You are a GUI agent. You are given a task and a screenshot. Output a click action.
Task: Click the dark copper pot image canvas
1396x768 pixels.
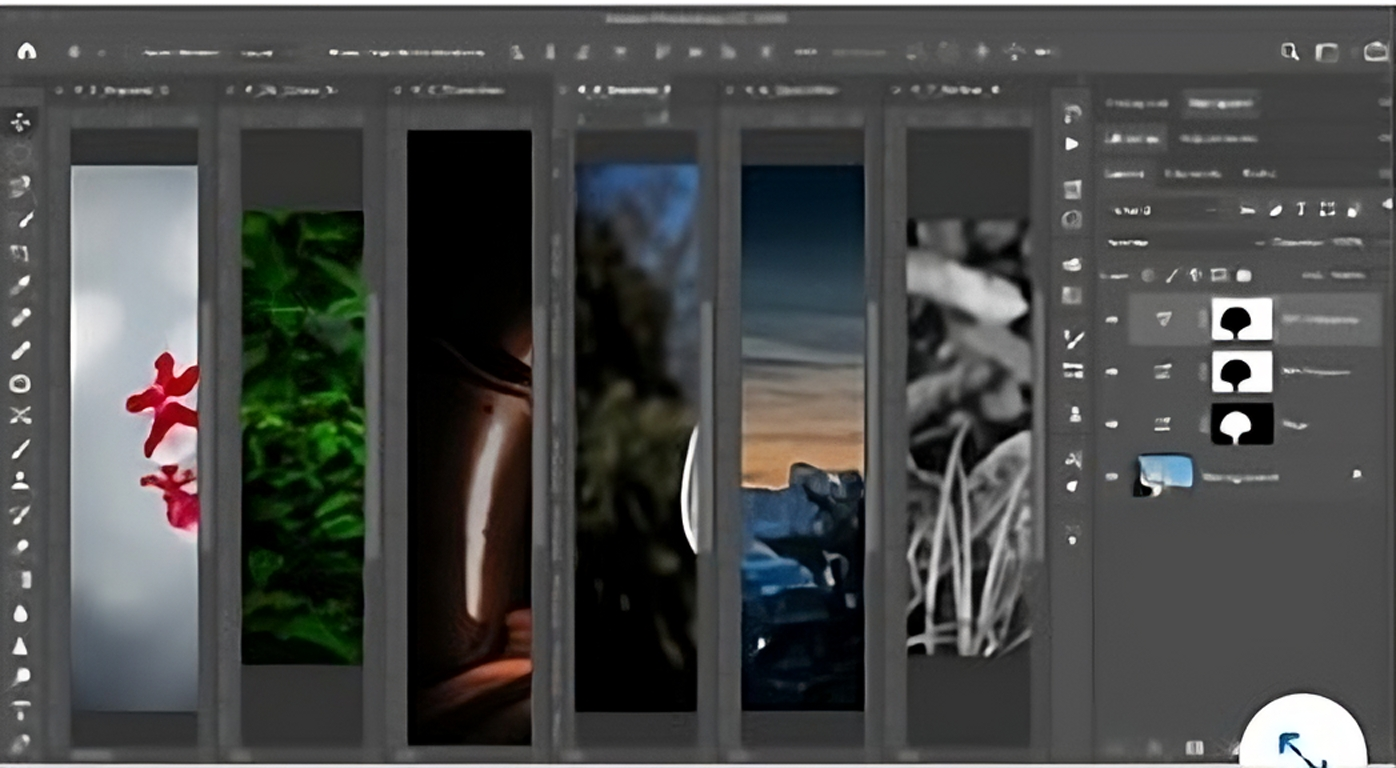[469, 437]
